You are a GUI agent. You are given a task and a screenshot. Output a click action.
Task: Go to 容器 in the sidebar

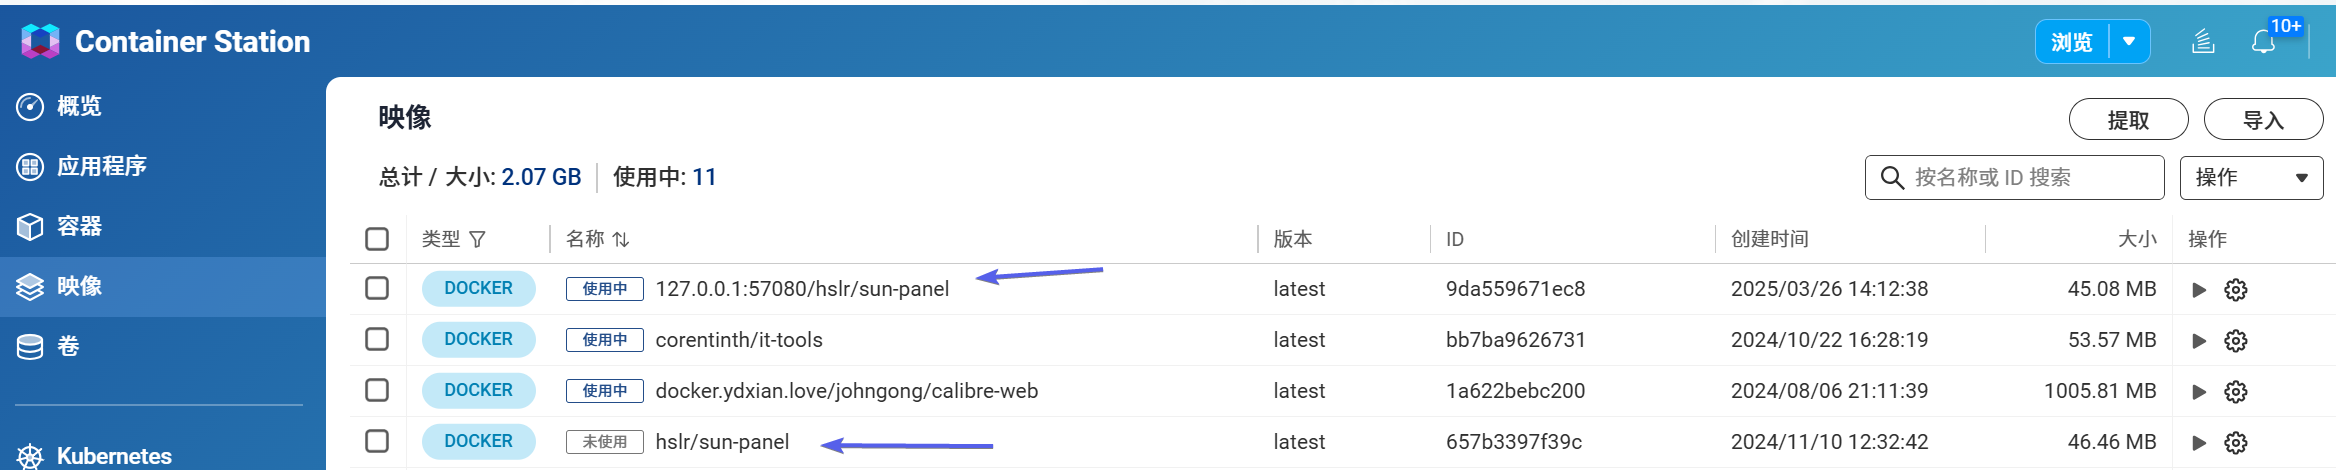click(79, 226)
